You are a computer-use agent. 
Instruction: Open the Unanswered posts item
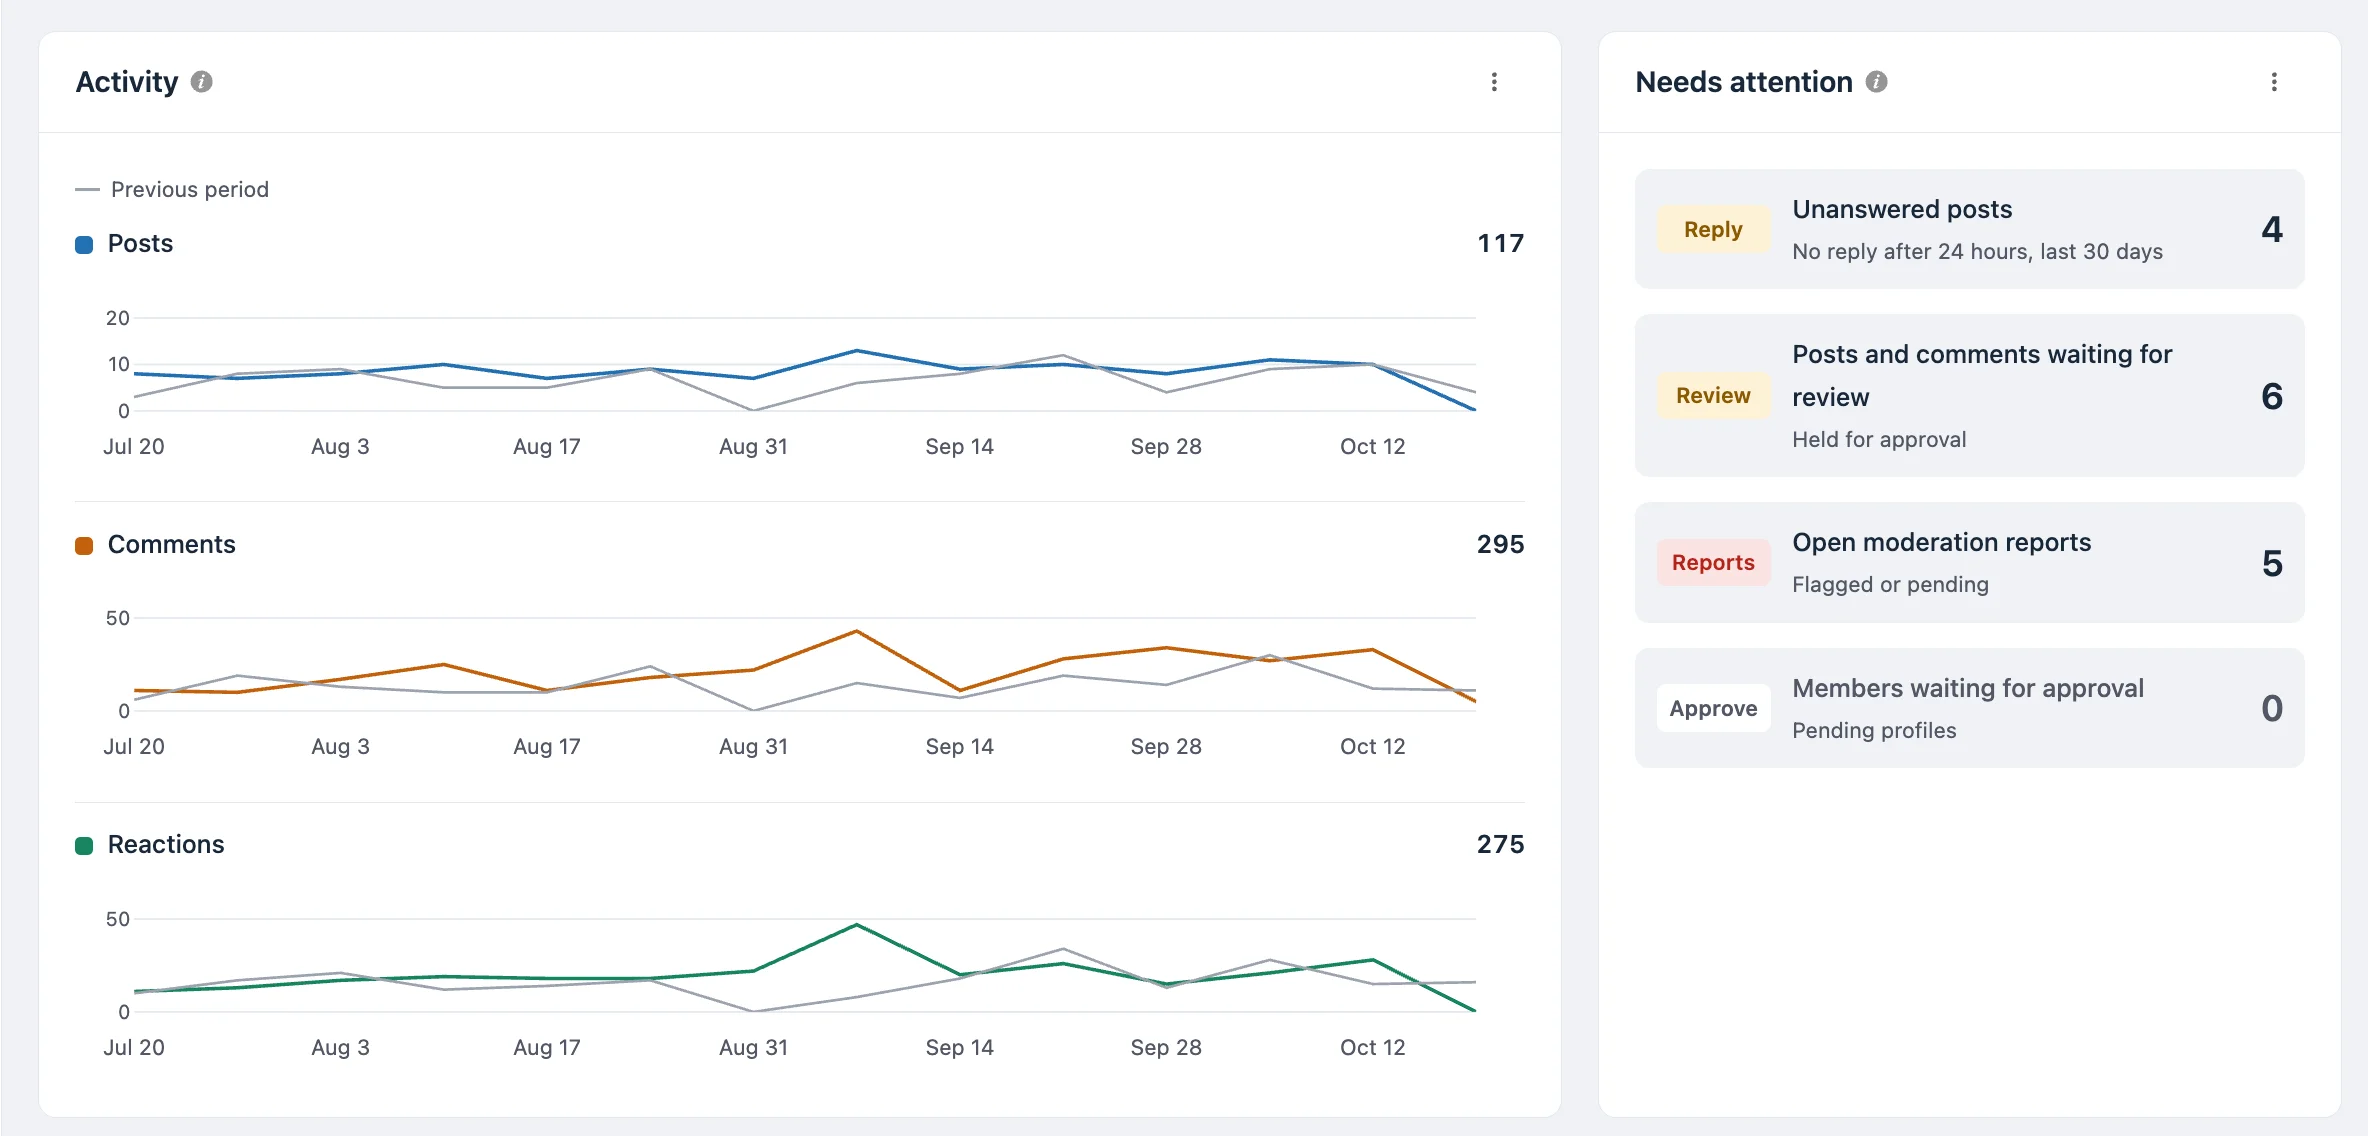[x=1969, y=229]
